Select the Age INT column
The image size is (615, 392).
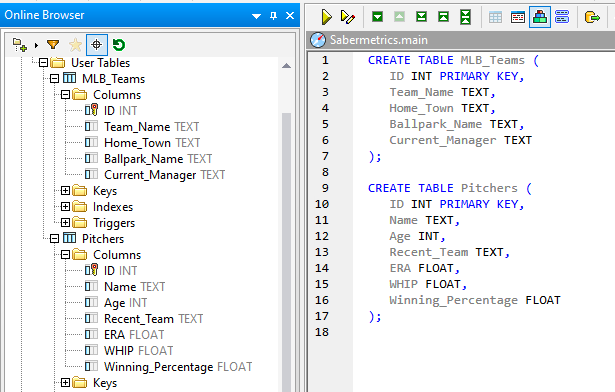coord(126,303)
